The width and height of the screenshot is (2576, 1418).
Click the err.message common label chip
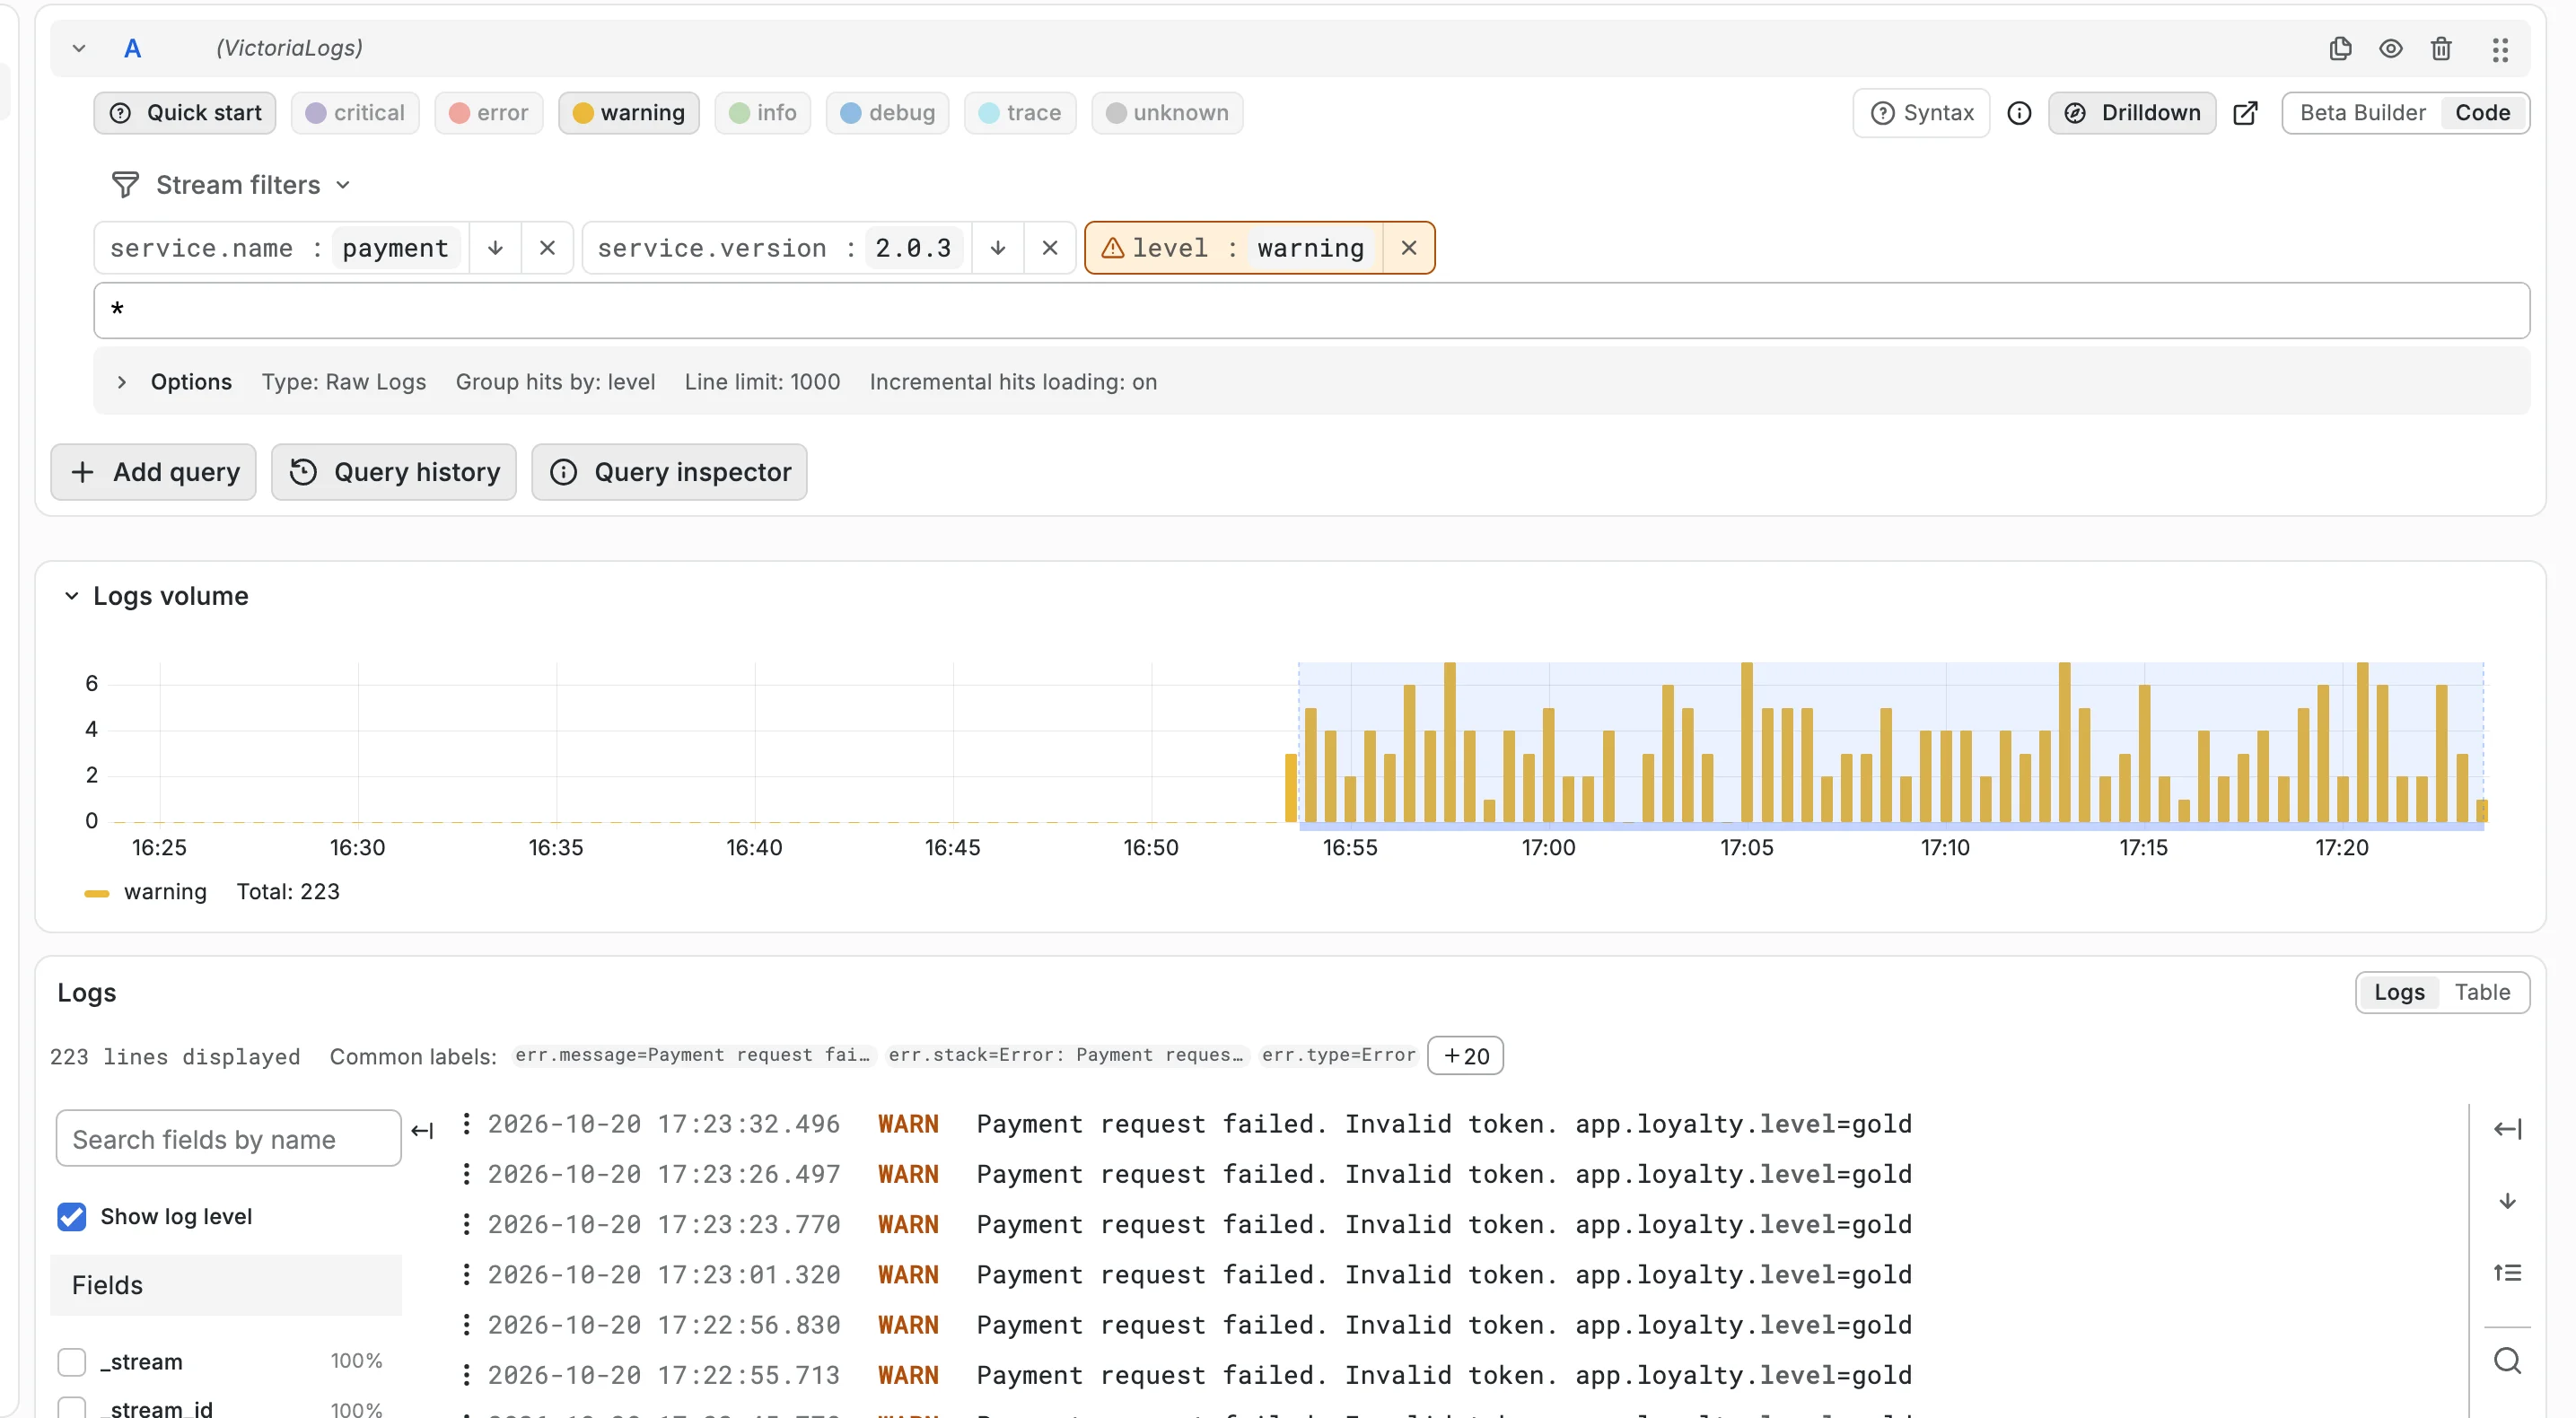coord(693,1055)
